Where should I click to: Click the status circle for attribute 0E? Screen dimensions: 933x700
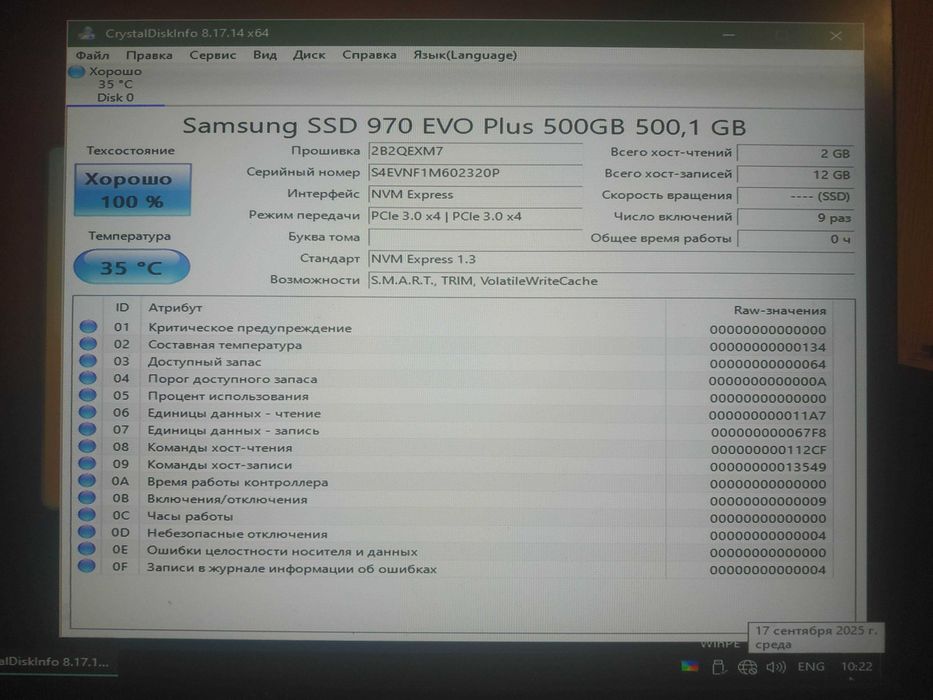click(87, 549)
